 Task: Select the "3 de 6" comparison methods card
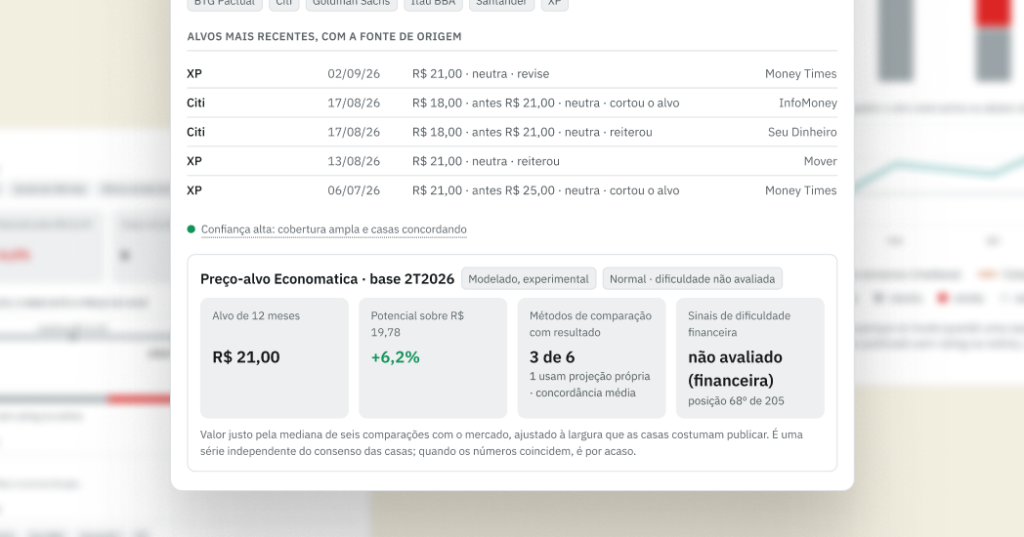[x=592, y=358]
